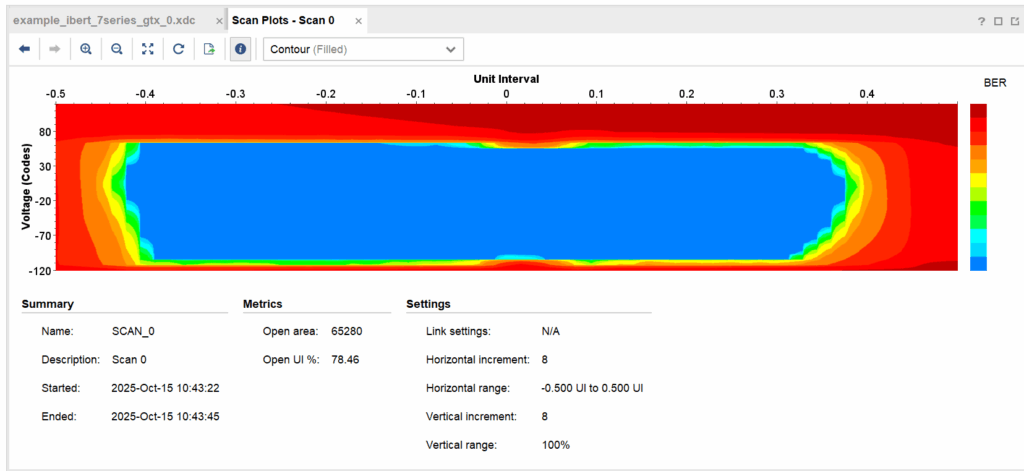
Task: Switch to example_ibert_7series_gtx_0.xdc tab
Action: point(103,20)
